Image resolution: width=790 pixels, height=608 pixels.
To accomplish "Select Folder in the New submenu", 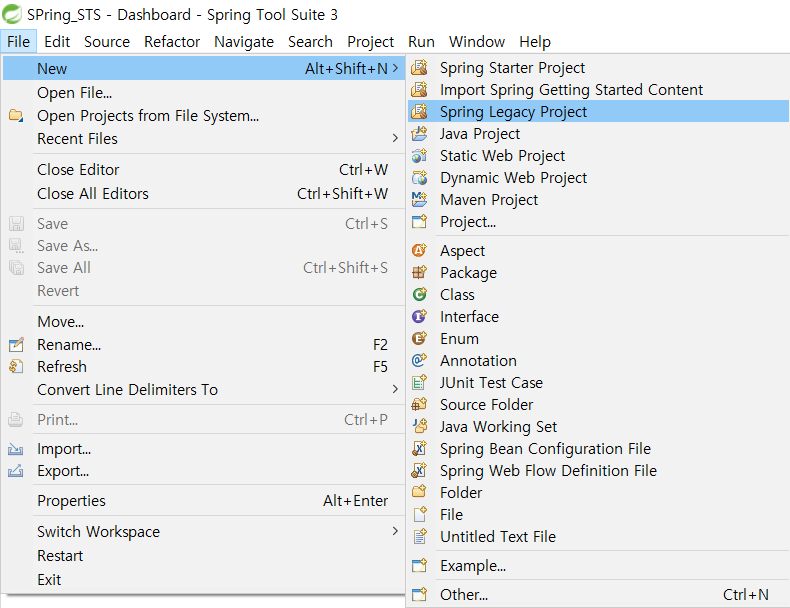I will coord(598,492).
